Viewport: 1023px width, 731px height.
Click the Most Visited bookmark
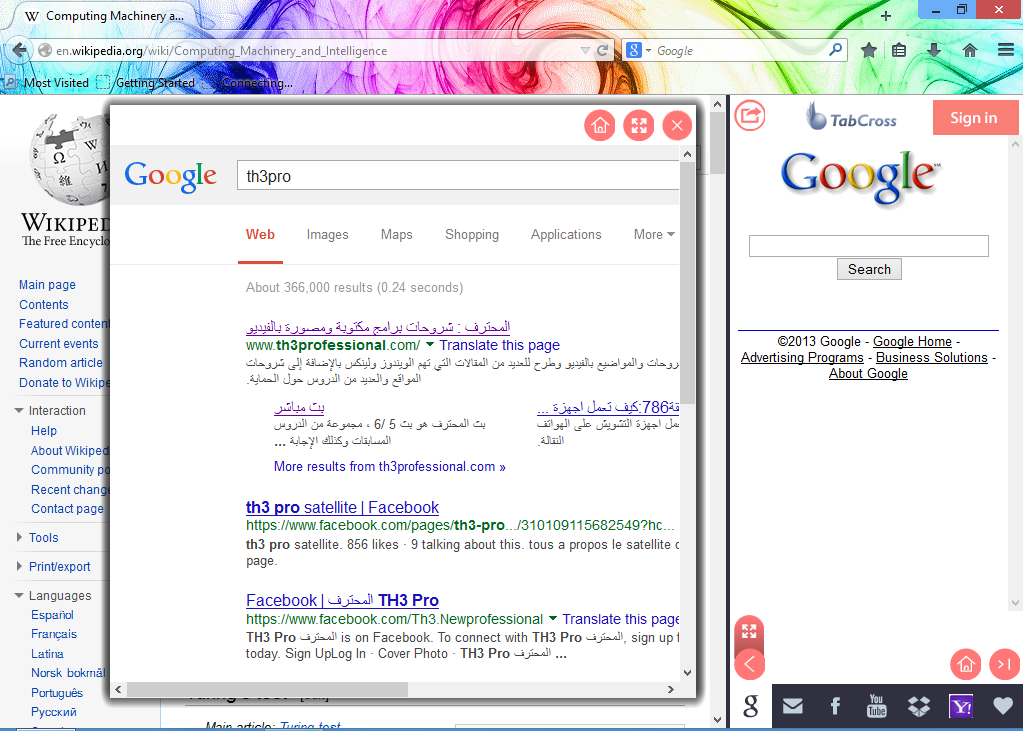pos(46,83)
